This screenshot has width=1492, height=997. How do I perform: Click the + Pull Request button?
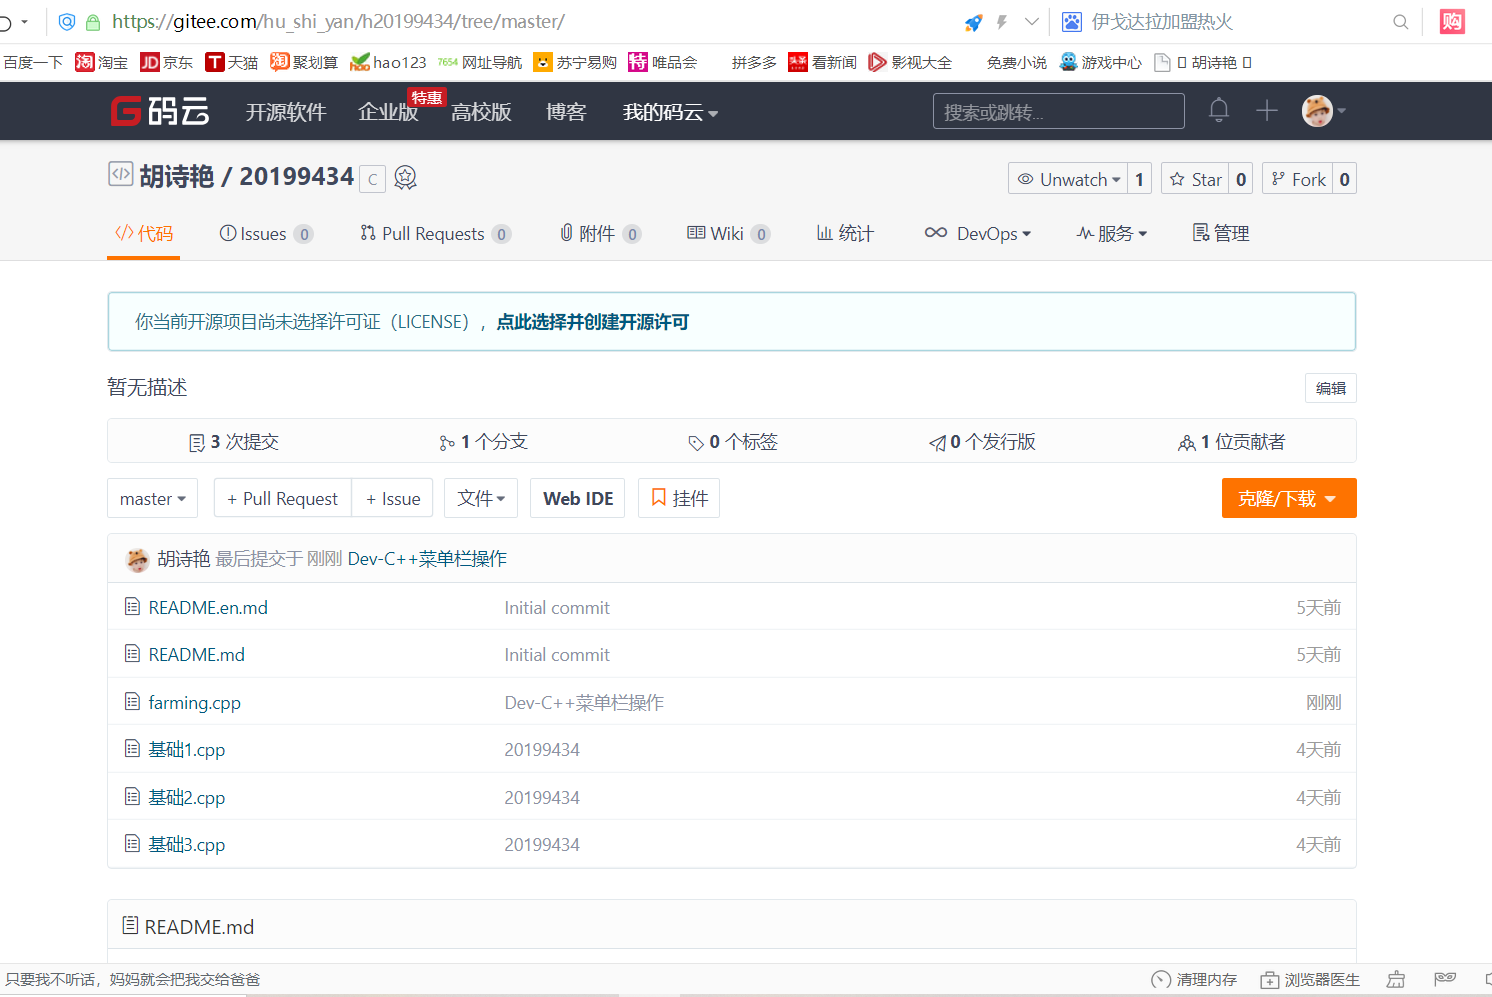[282, 498]
